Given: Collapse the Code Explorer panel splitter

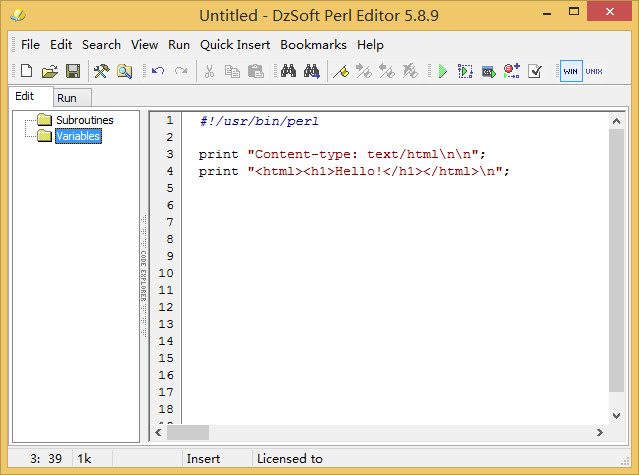Looking at the screenshot, I should pyautogui.click(x=144, y=275).
